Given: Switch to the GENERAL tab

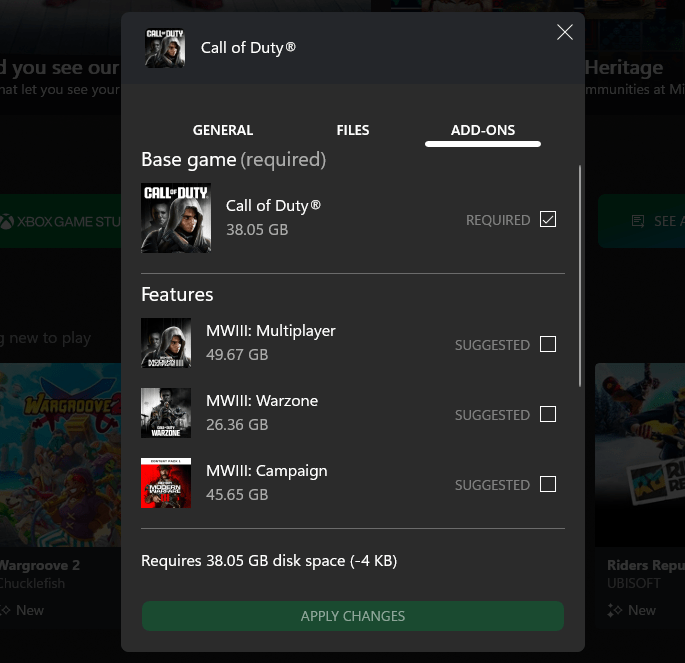Looking at the screenshot, I should tap(223, 130).
